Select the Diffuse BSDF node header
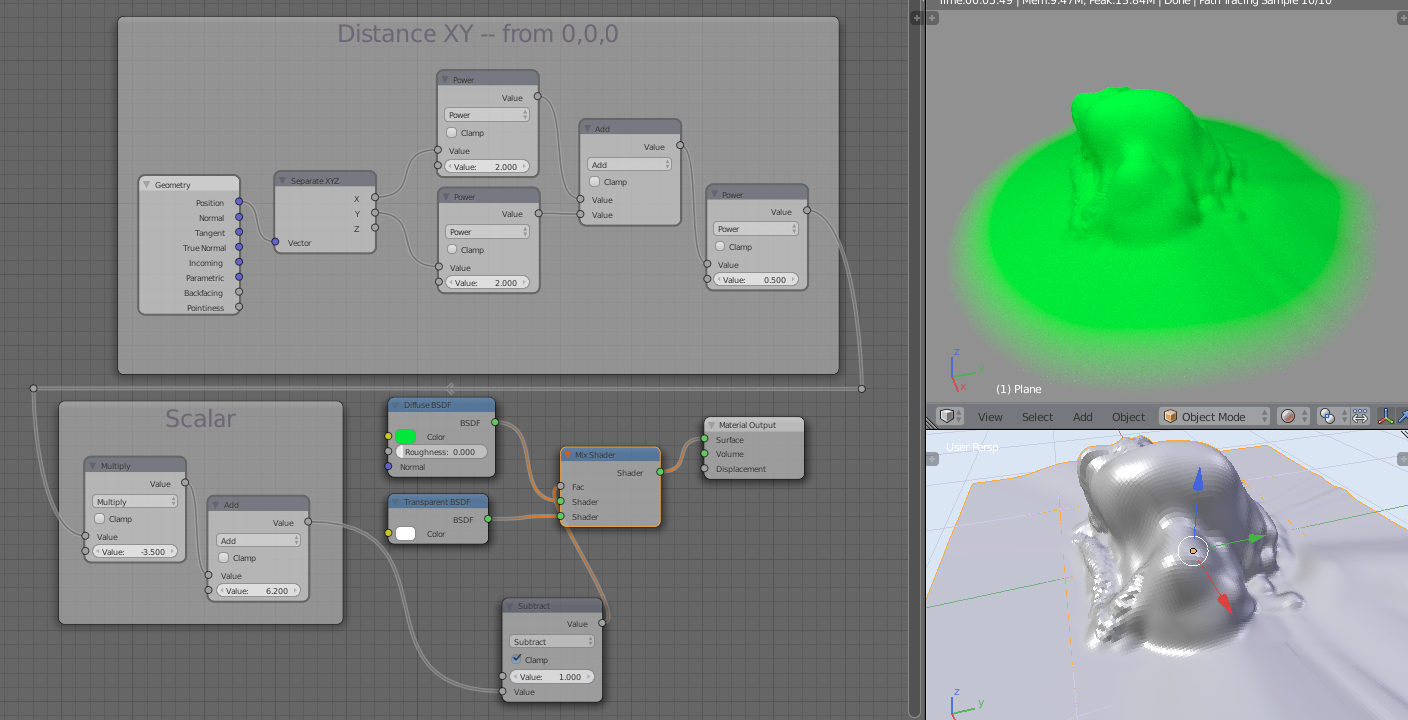The image size is (1408, 720). point(441,405)
